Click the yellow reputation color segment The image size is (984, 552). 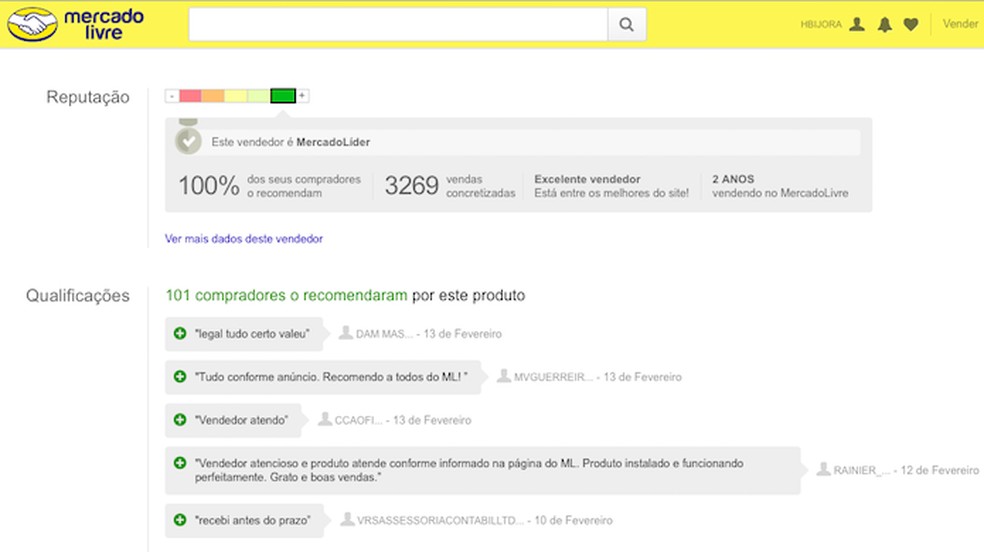[235, 96]
